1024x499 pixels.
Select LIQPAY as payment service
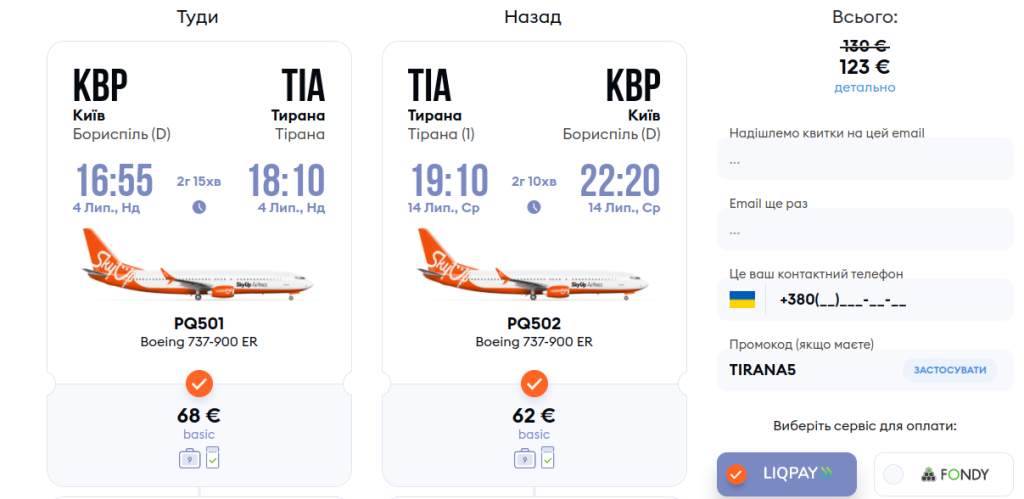(787, 474)
